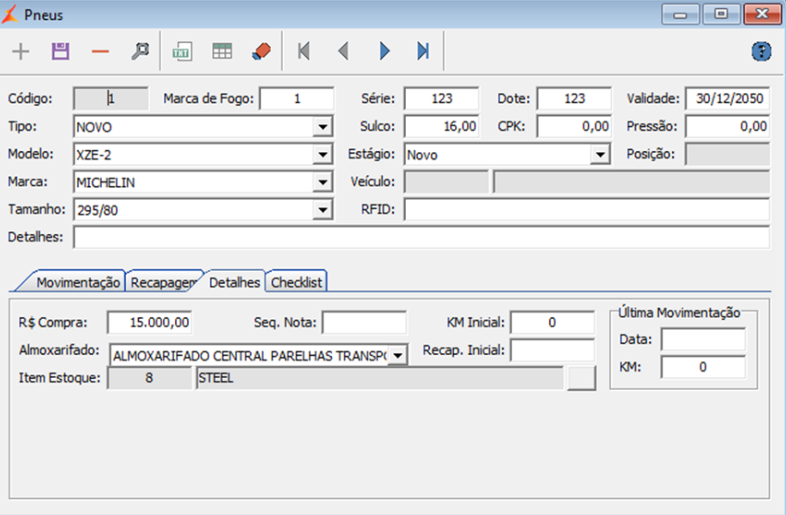Screen dimensions: 786x515
Task: Switch to the Movimentação tab
Action: (77, 282)
